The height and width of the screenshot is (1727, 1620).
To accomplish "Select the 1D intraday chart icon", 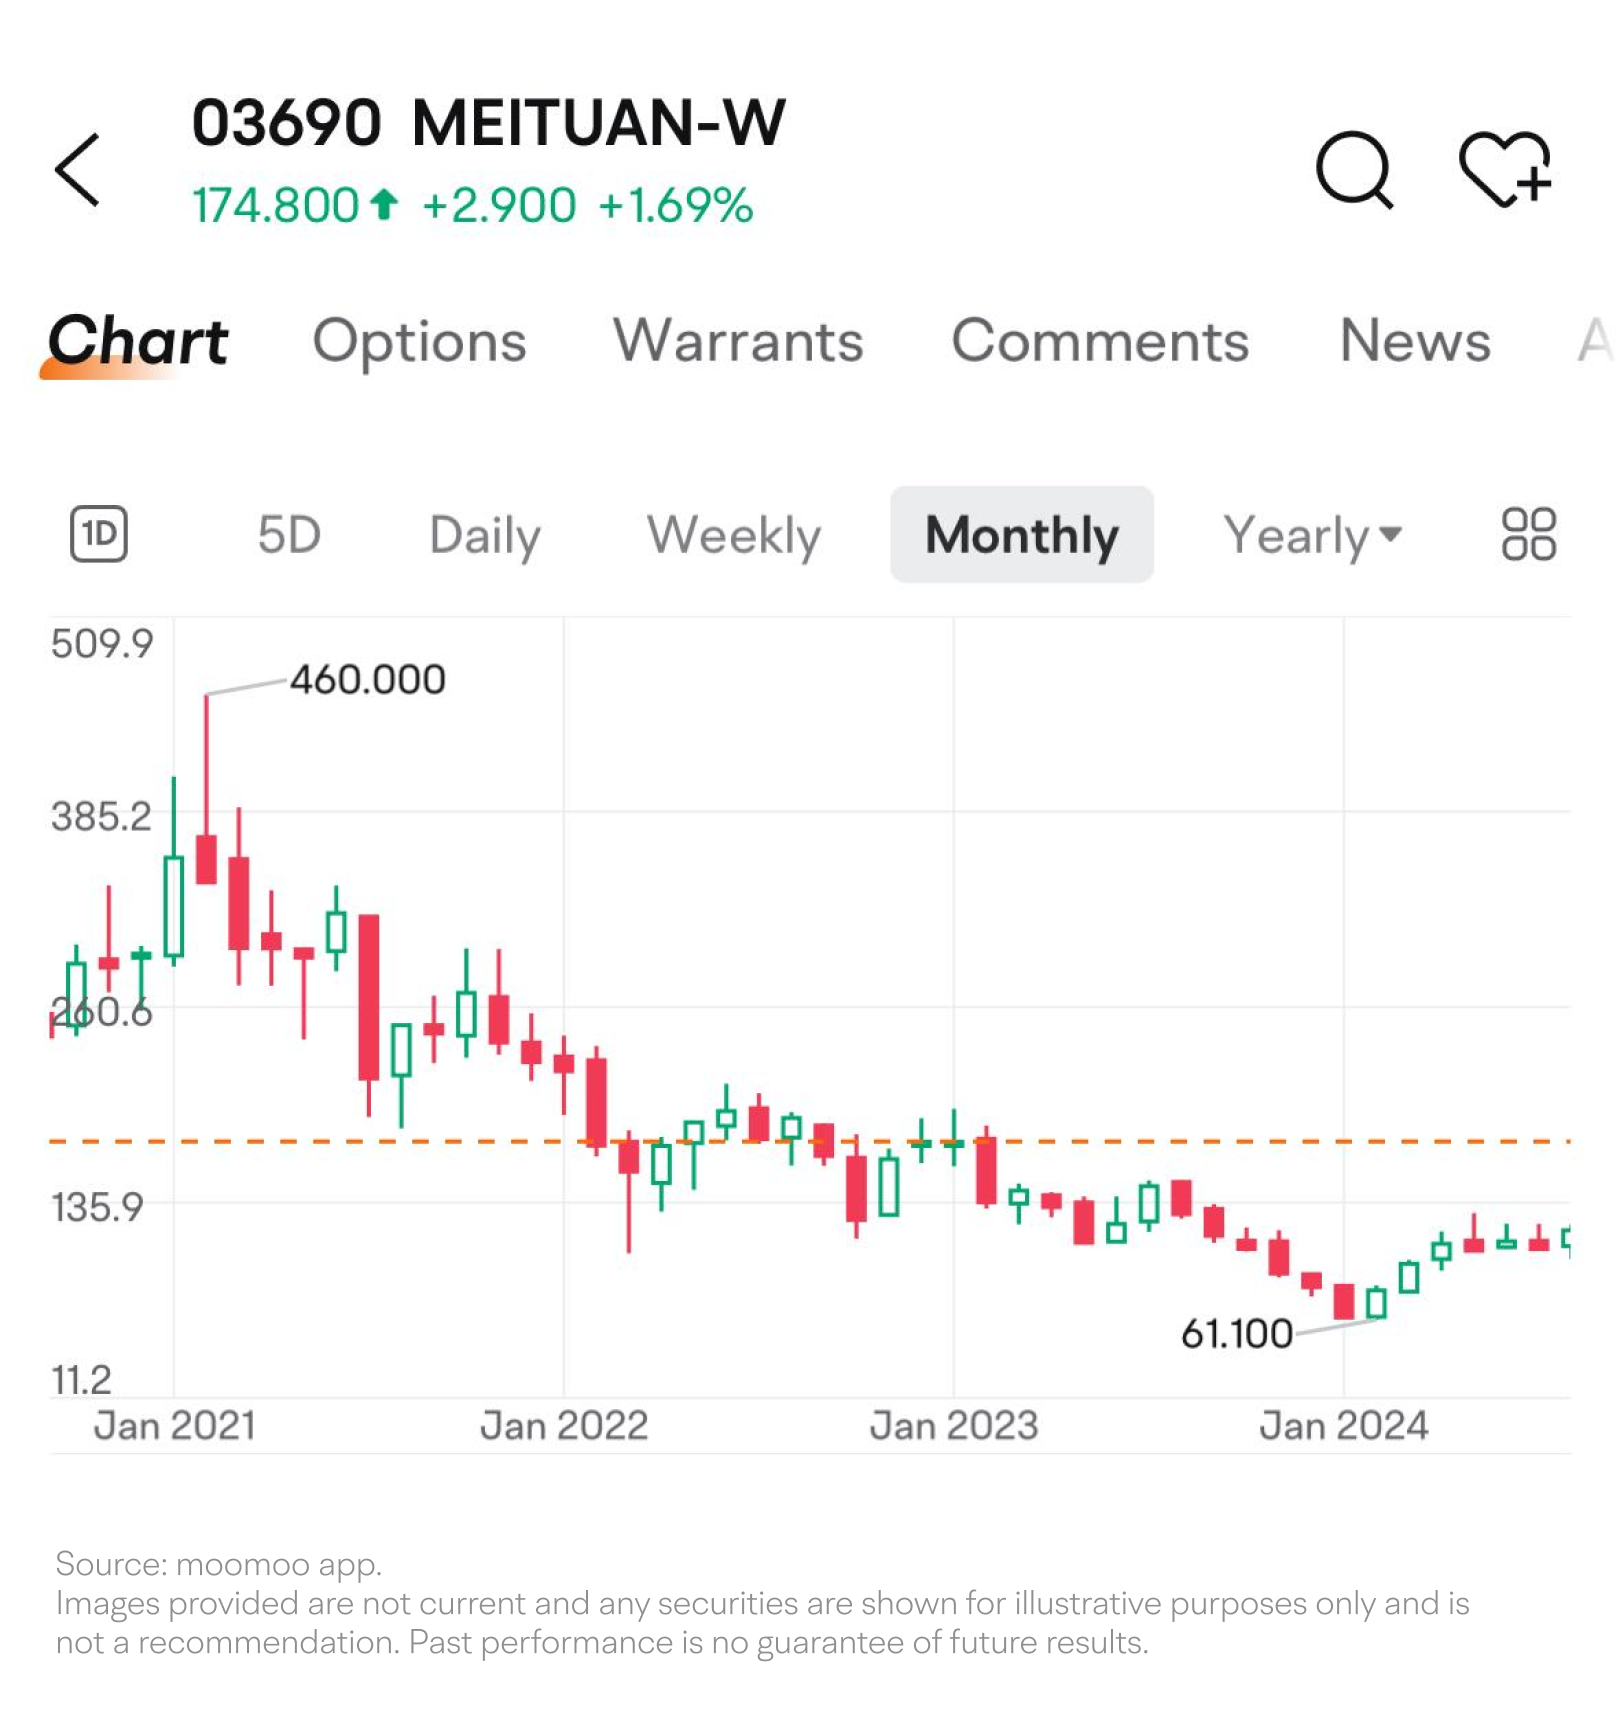I will coord(99,534).
